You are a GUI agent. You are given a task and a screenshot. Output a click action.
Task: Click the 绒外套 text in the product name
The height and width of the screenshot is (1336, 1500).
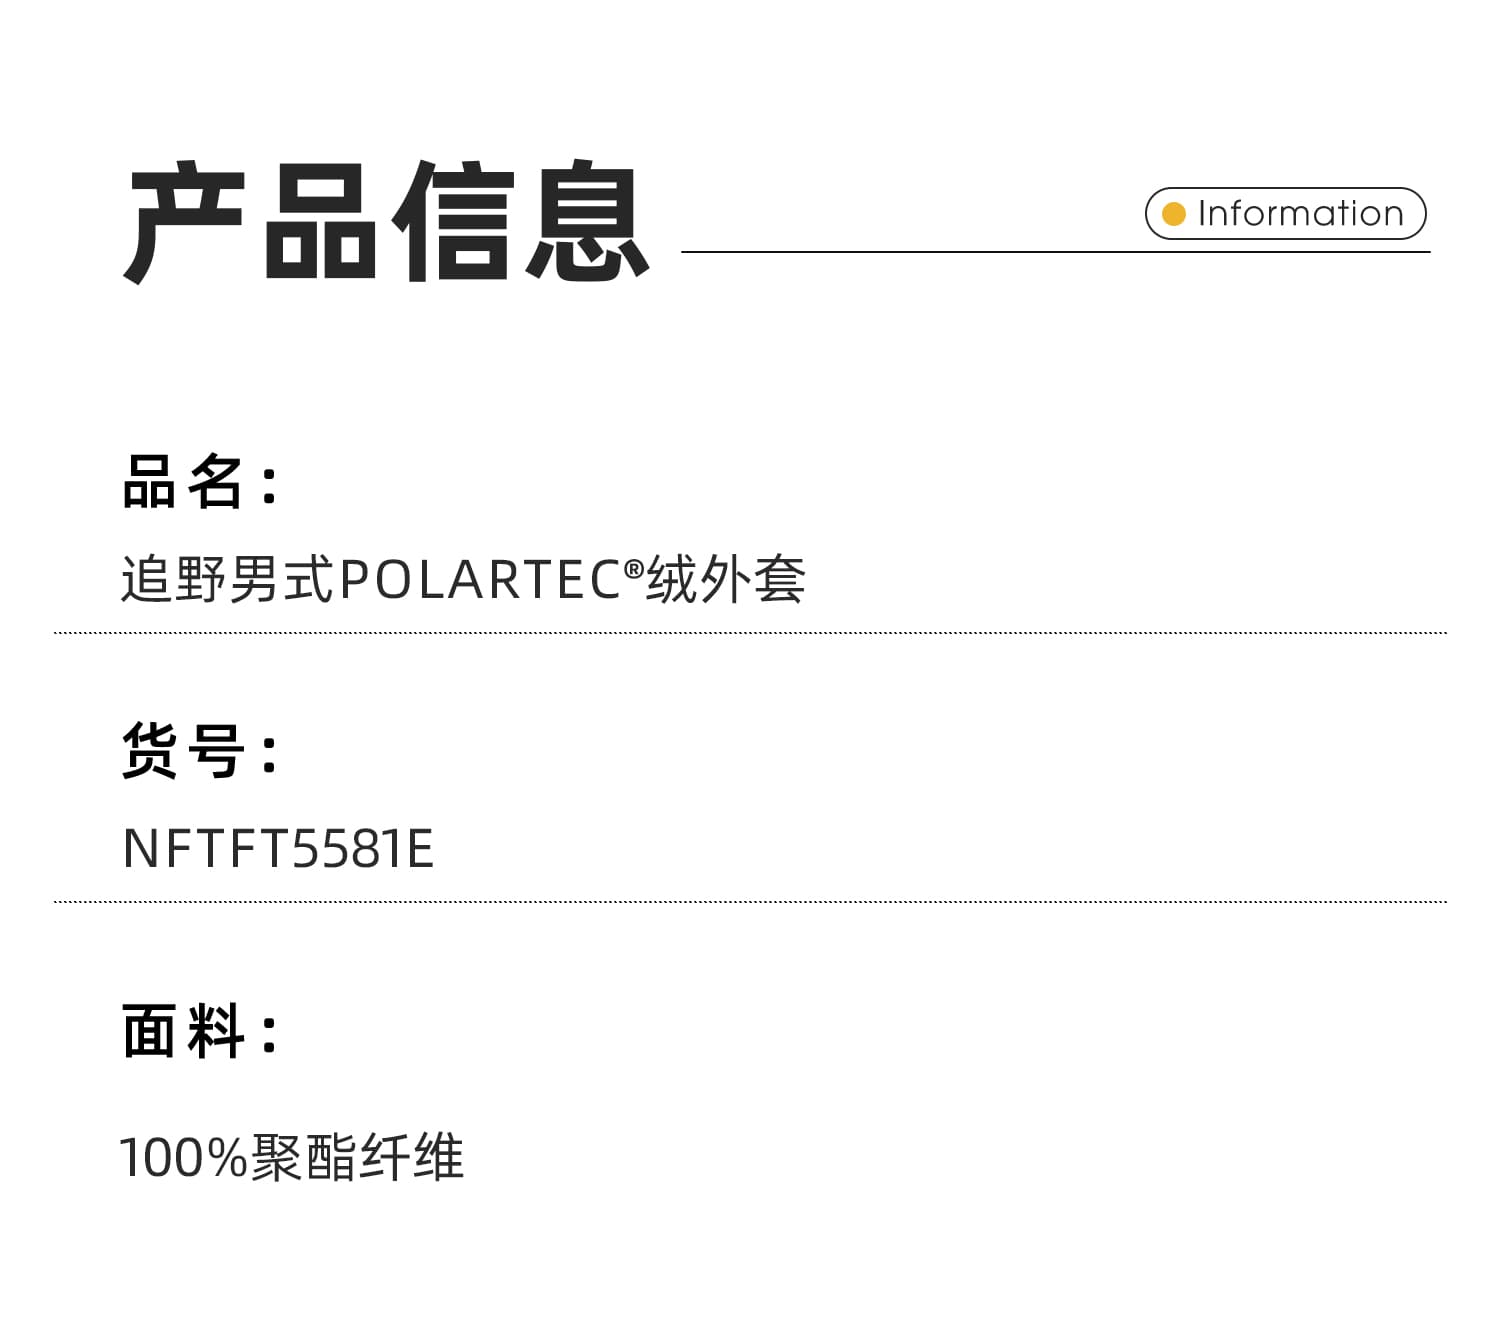coord(726,580)
